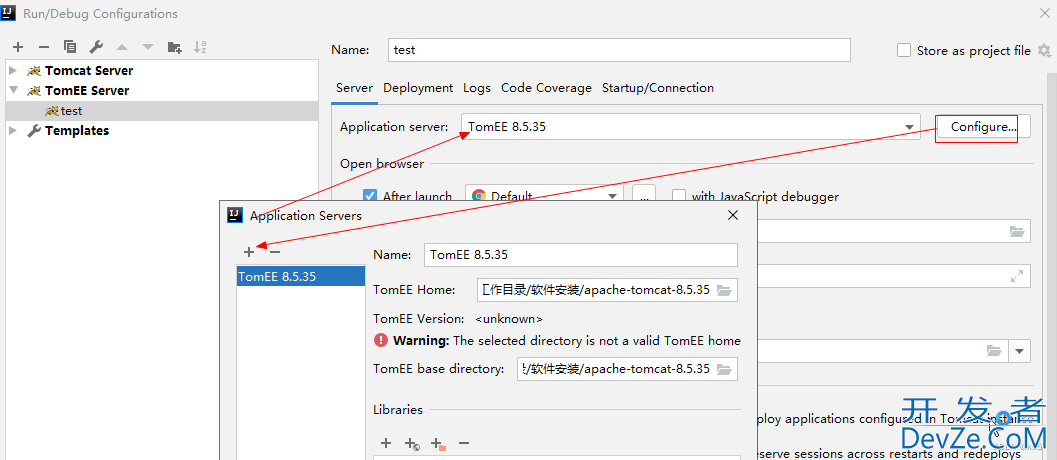This screenshot has width=1057, height=460.
Task: Close the Application Servers dialog
Action: click(x=733, y=215)
